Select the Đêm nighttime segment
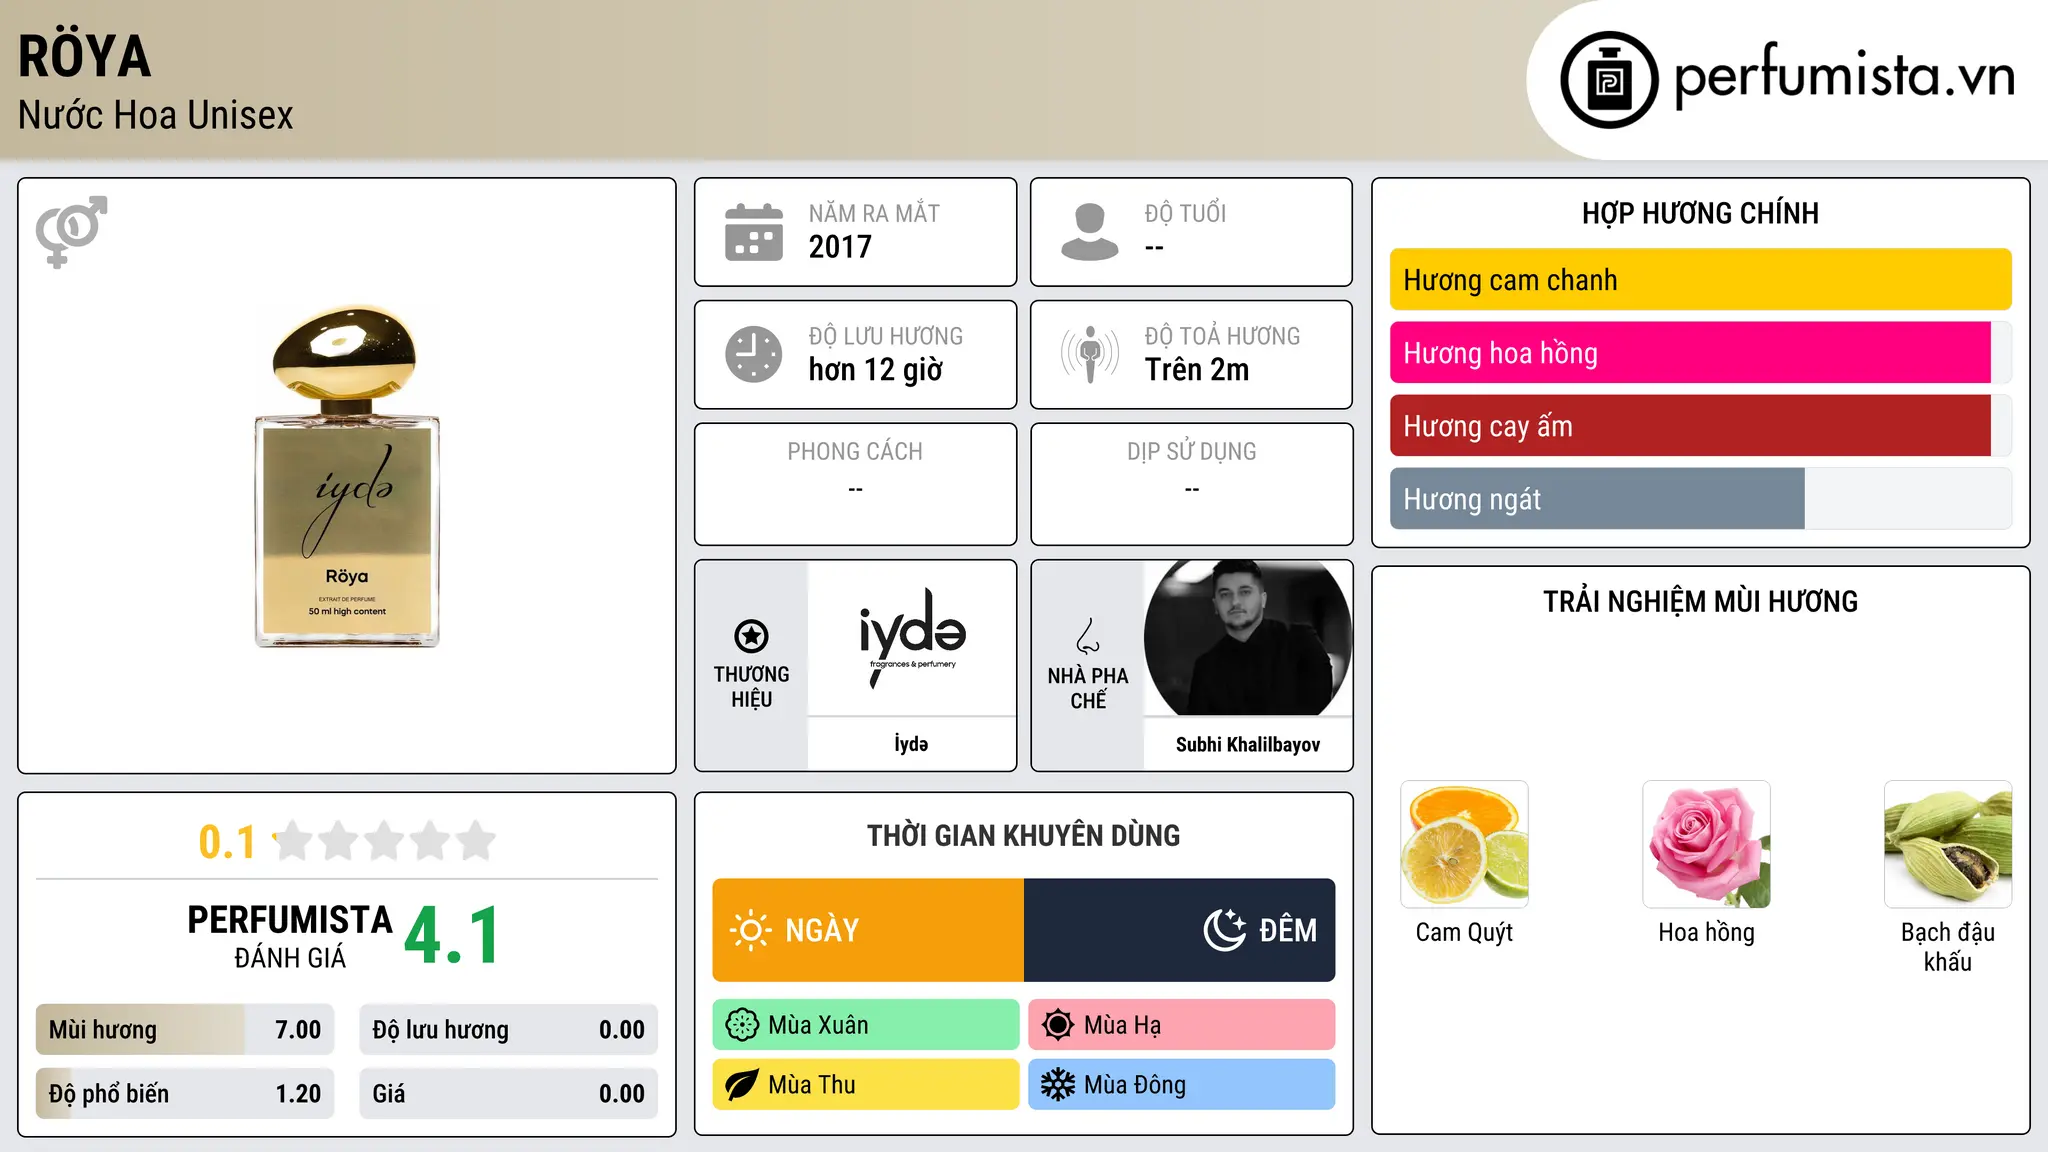The height and width of the screenshot is (1152, 2048). tap(1180, 930)
